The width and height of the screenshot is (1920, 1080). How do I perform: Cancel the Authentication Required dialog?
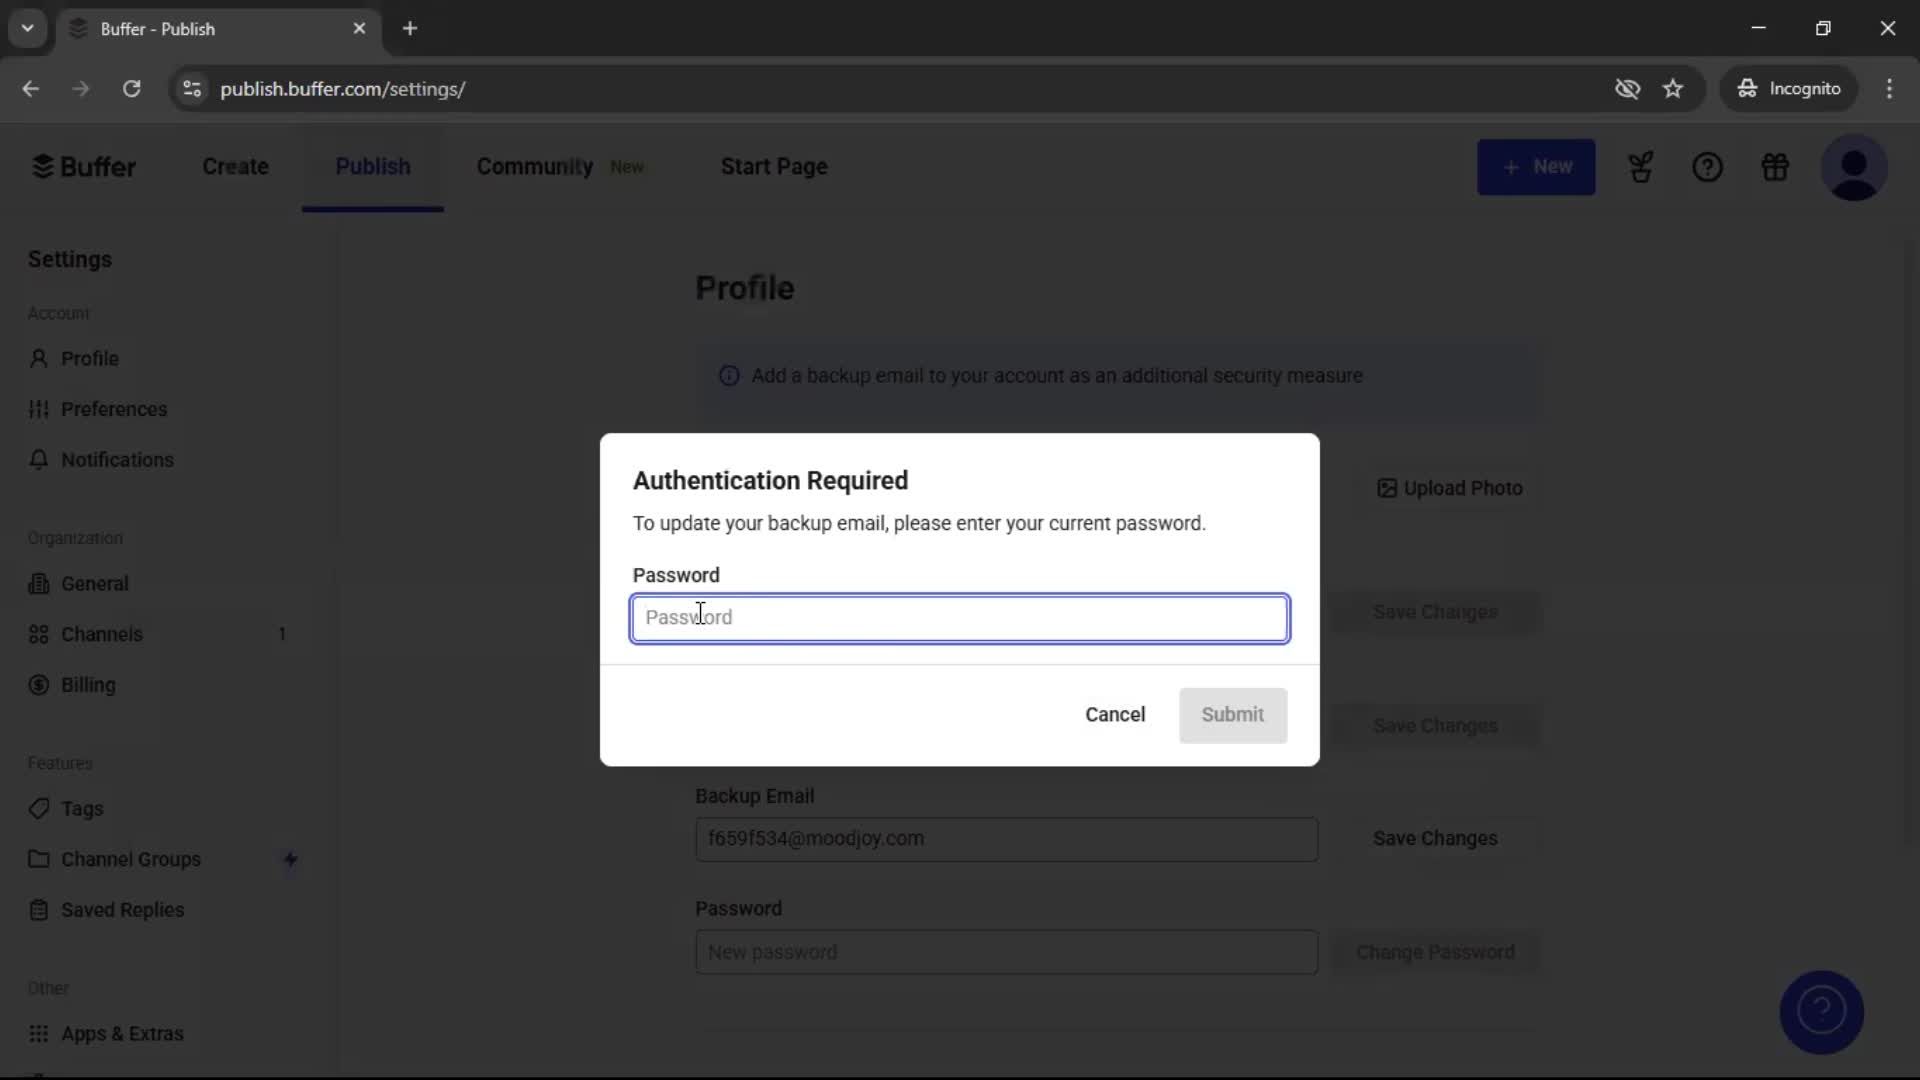(1115, 714)
